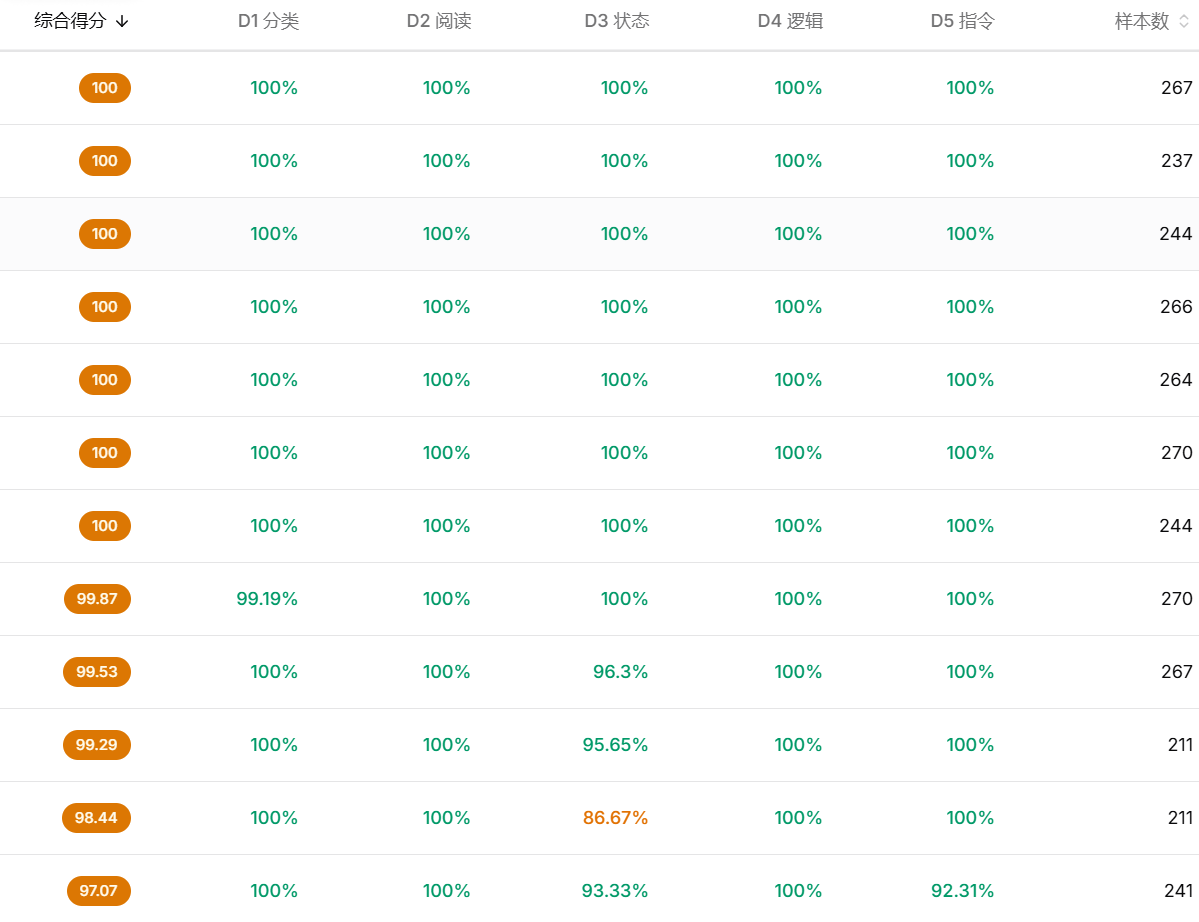
Task: Click the 99.29 score badge
Action: coord(97,745)
